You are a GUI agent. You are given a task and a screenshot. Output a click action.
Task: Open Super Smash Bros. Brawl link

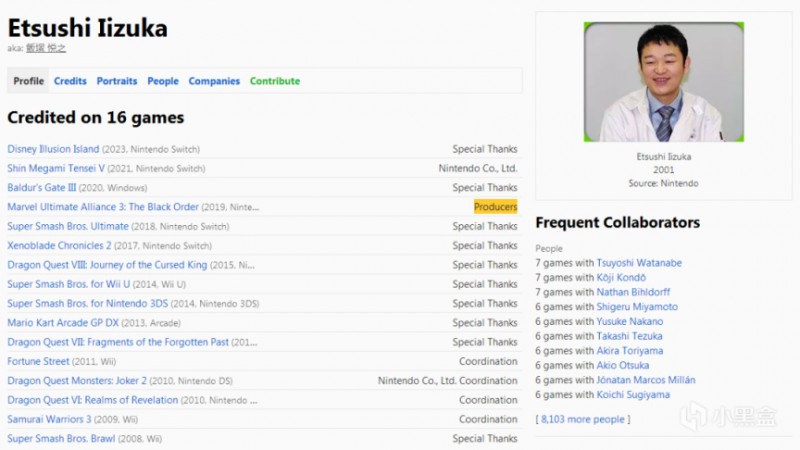[x=61, y=439]
